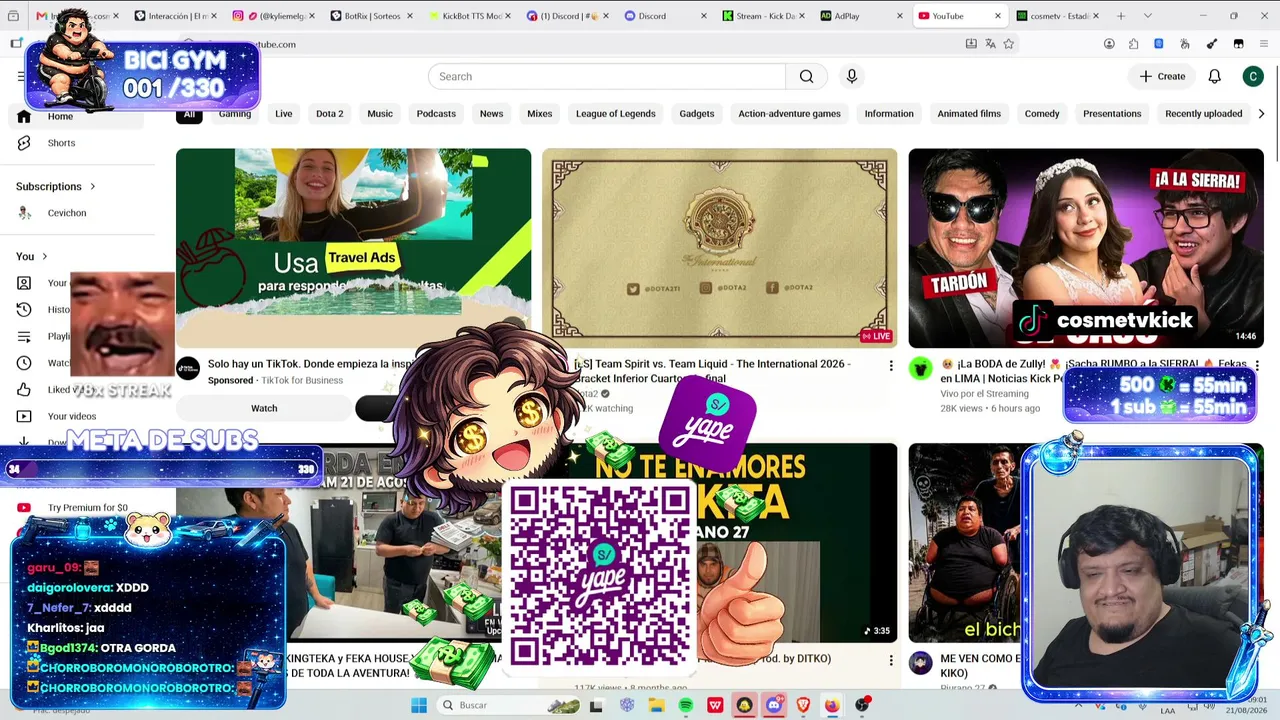Filter feed by News

[491, 114]
